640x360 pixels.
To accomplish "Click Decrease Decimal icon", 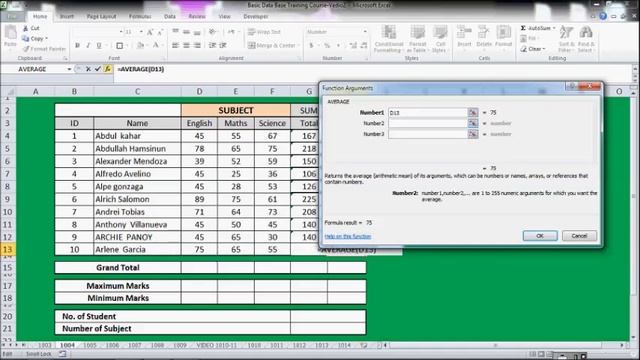I will (x=364, y=45).
